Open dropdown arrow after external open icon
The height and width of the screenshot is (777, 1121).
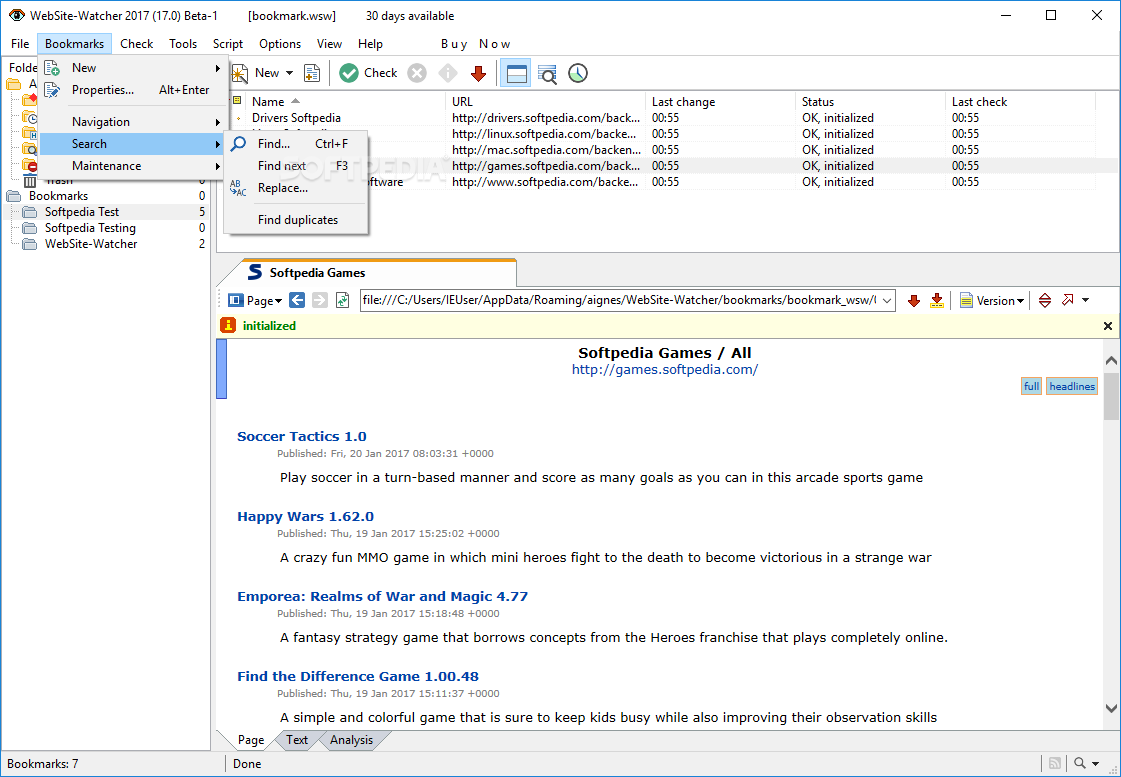point(1085,301)
